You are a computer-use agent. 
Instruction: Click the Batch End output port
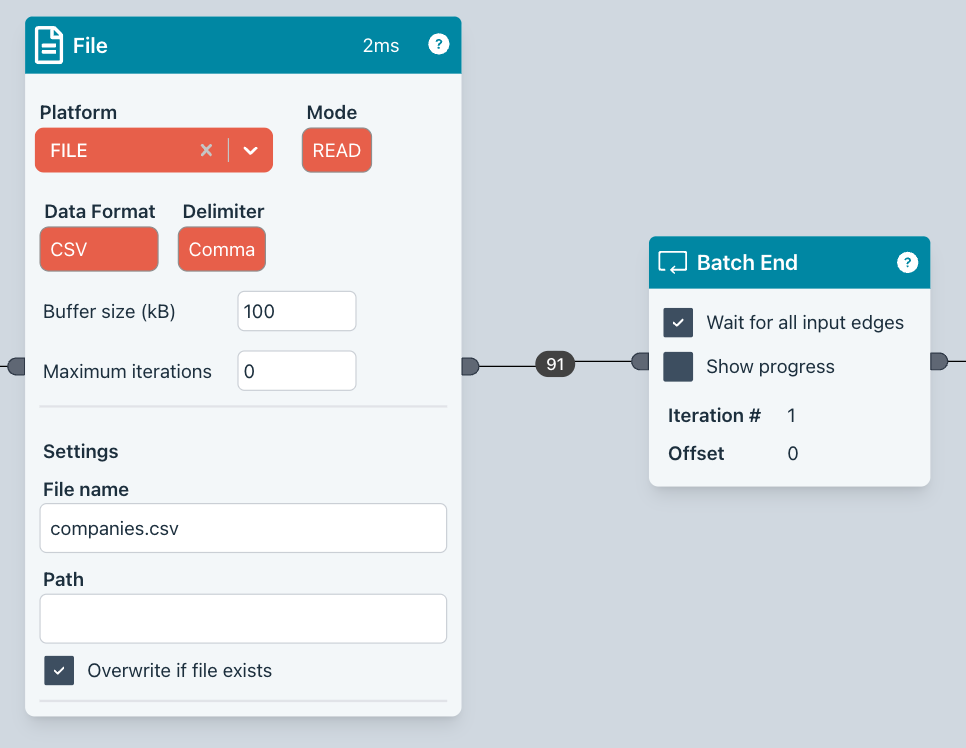(938, 362)
